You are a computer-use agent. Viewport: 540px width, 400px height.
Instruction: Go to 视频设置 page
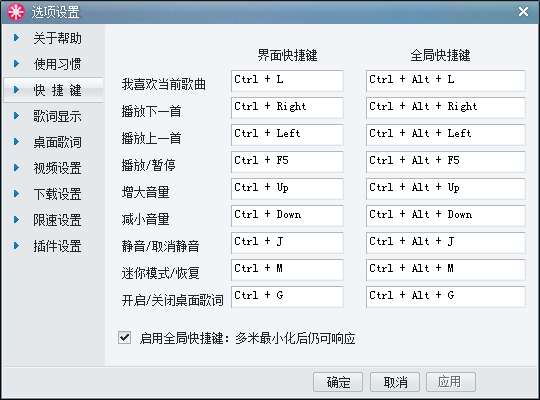pos(58,168)
